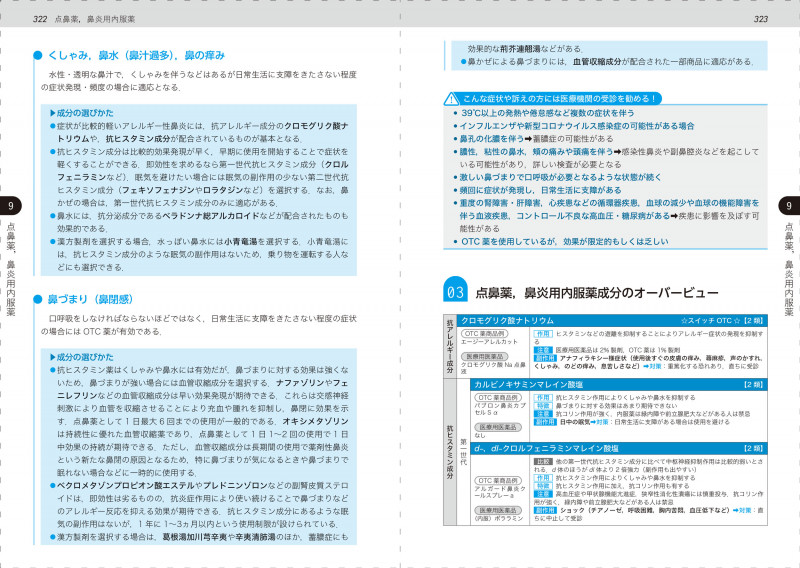Click warning line 39℃以上の発熱や倦怠感など
Screen dimensions: 800x568
[x=547, y=113]
